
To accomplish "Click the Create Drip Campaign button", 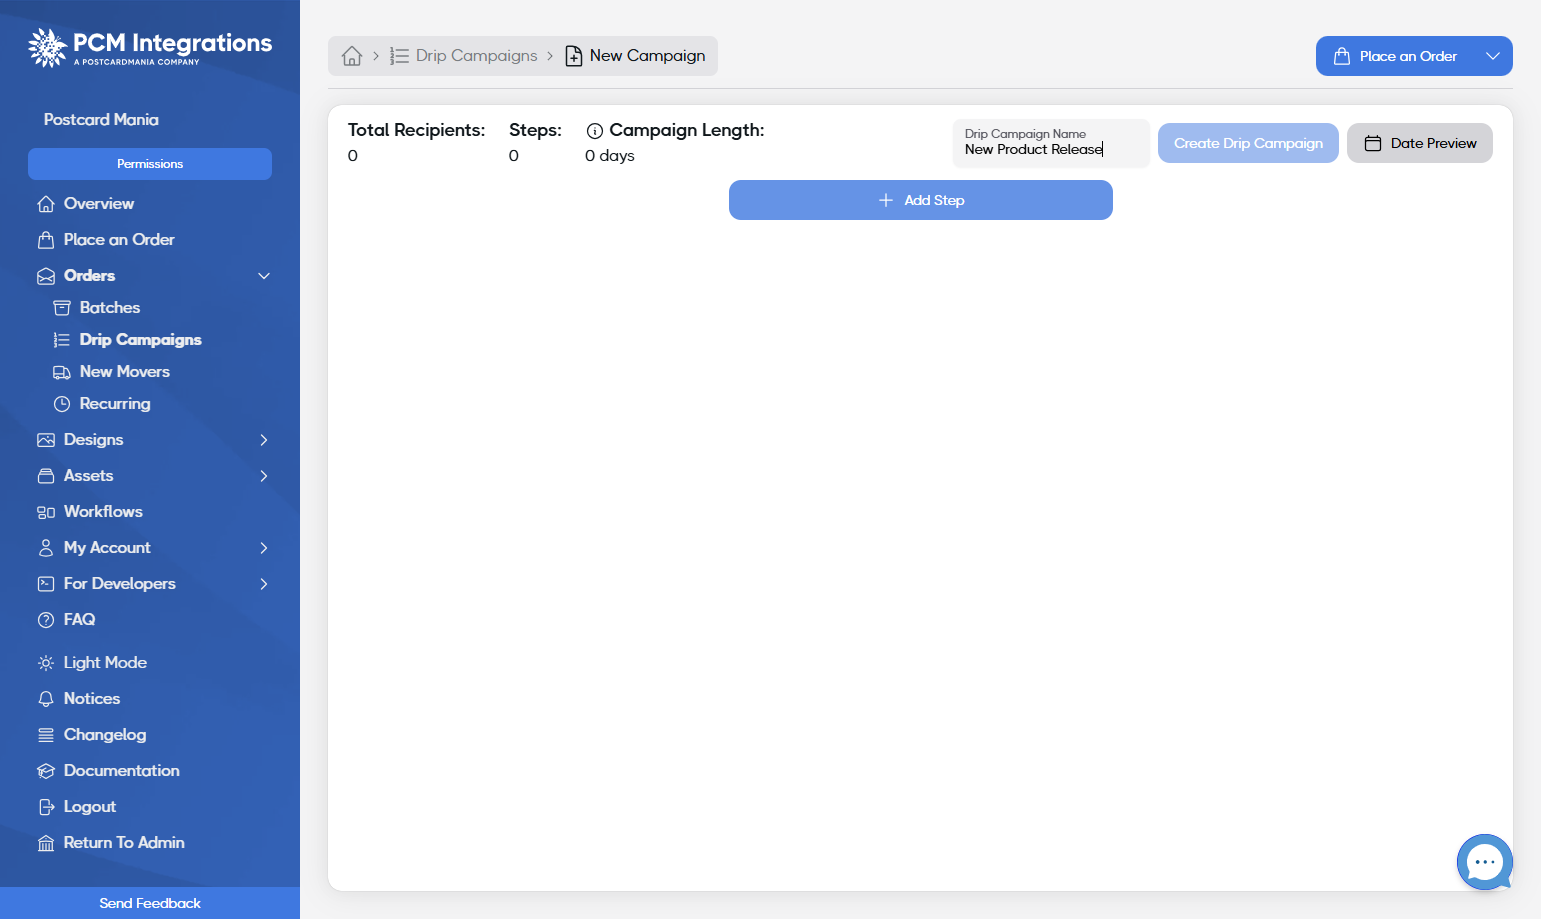I will coord(1248,143).
